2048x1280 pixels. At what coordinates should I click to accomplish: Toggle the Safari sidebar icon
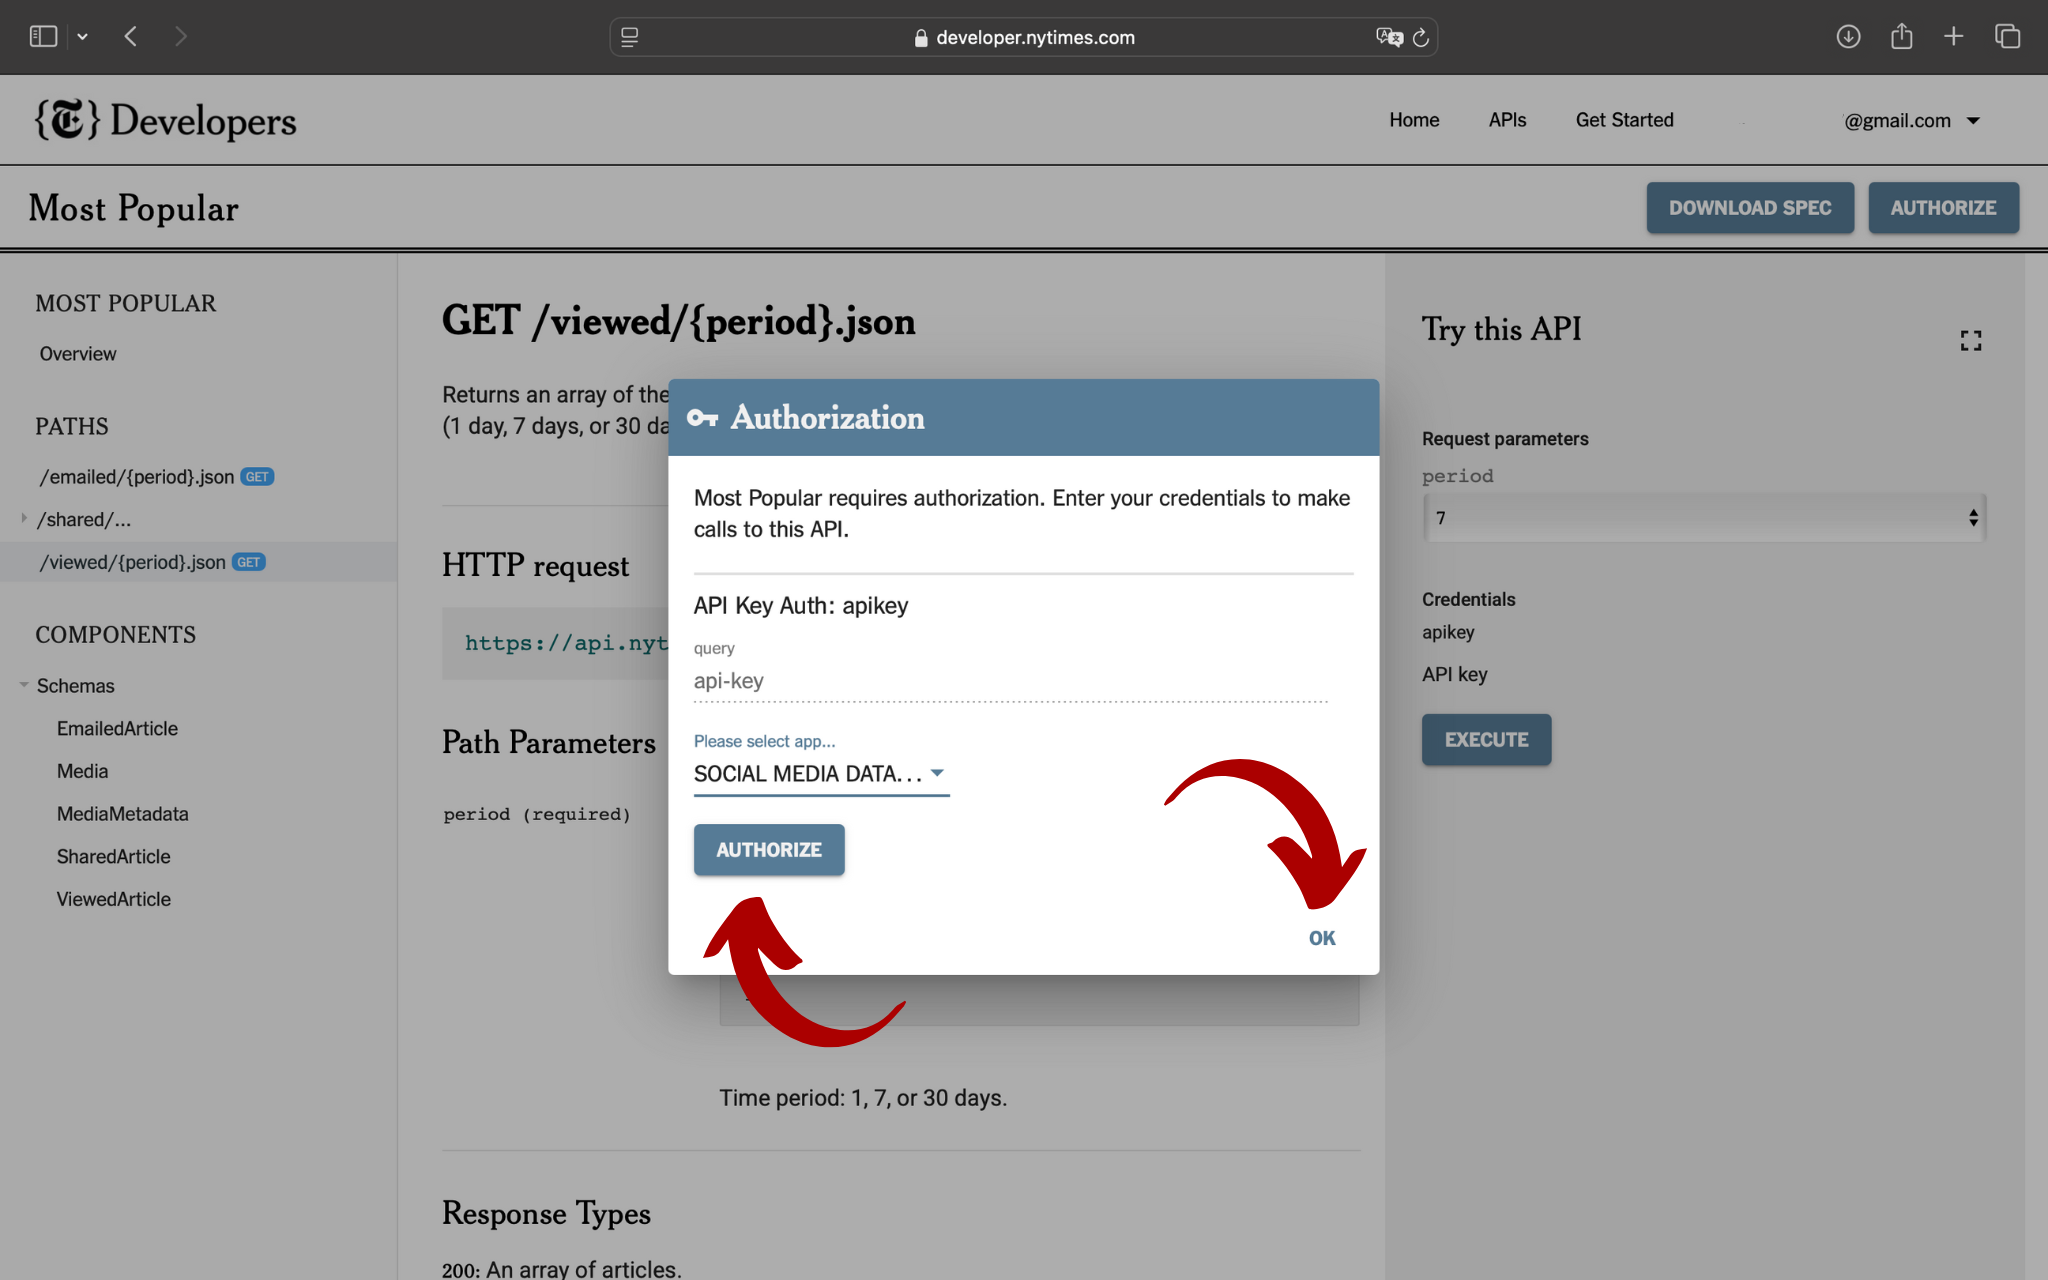43,37
